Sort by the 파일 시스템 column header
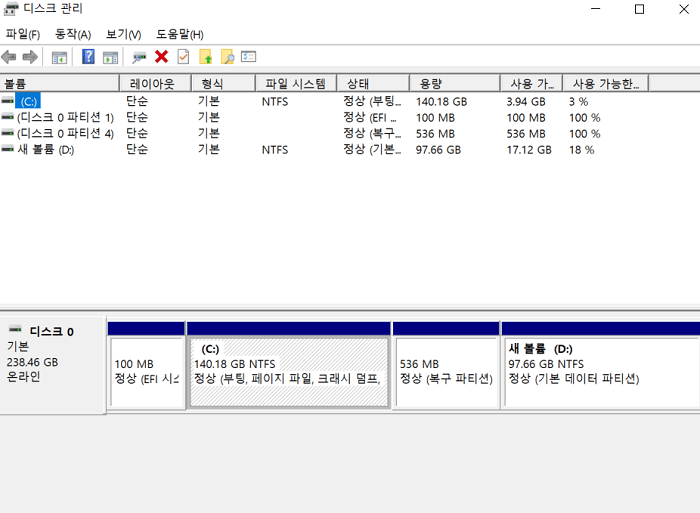Screen dimensions: 700x513 point(296,83)
